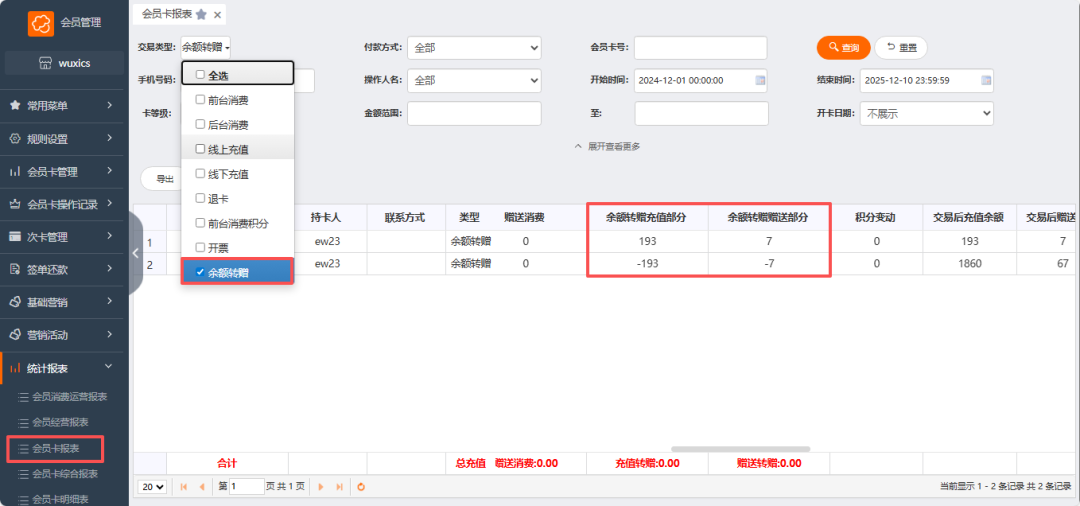1080x506 pixels.
Task: Expand the 规则设置 sidebar menu
Action: 64,139
